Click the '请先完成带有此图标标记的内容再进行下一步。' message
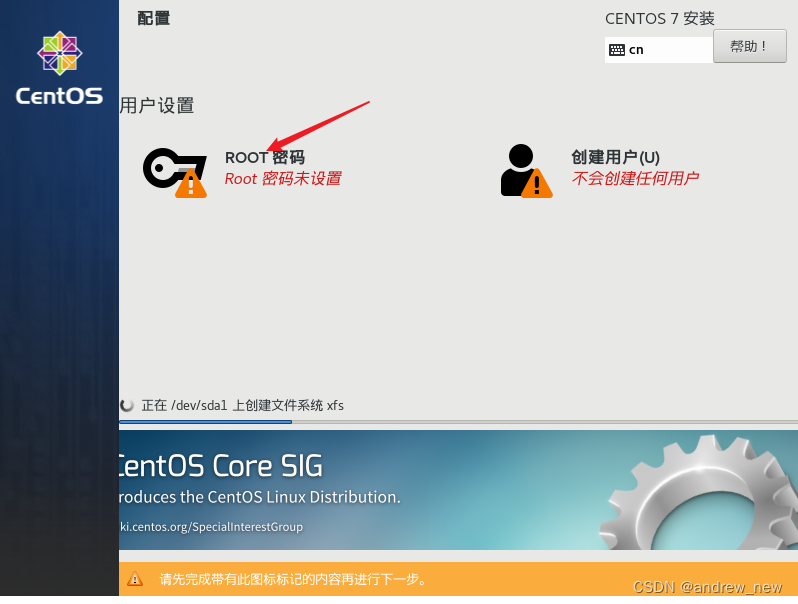798x604 pixels. pyautogui.click(x=293, y=579)
